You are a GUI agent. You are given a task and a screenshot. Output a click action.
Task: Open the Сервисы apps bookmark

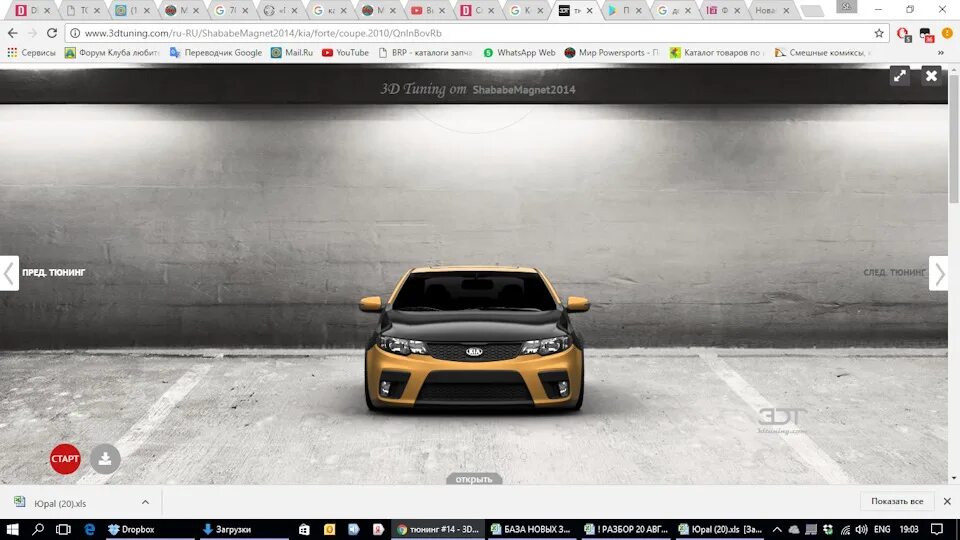(31, 53)
